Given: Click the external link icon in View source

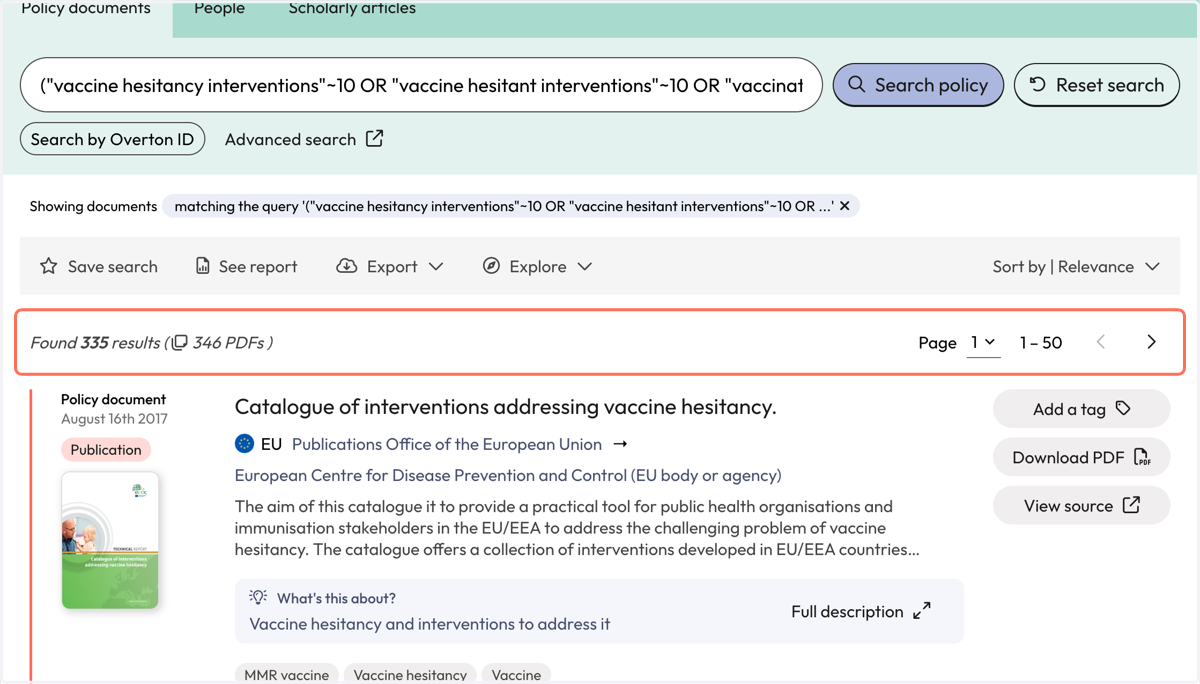Looking at the screenshot, I should [1131, 505].
